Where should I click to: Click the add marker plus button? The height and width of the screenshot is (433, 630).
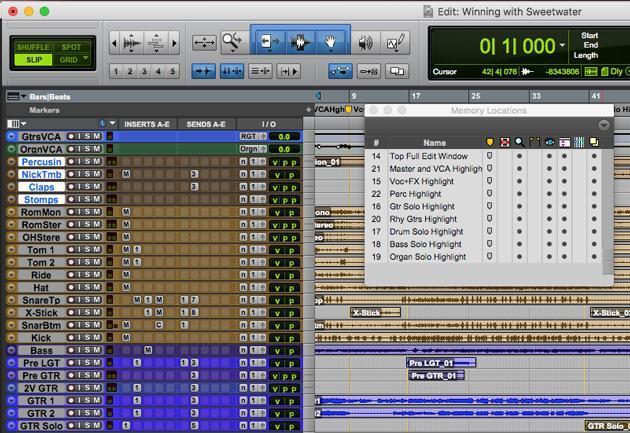[x=308, y=110]
